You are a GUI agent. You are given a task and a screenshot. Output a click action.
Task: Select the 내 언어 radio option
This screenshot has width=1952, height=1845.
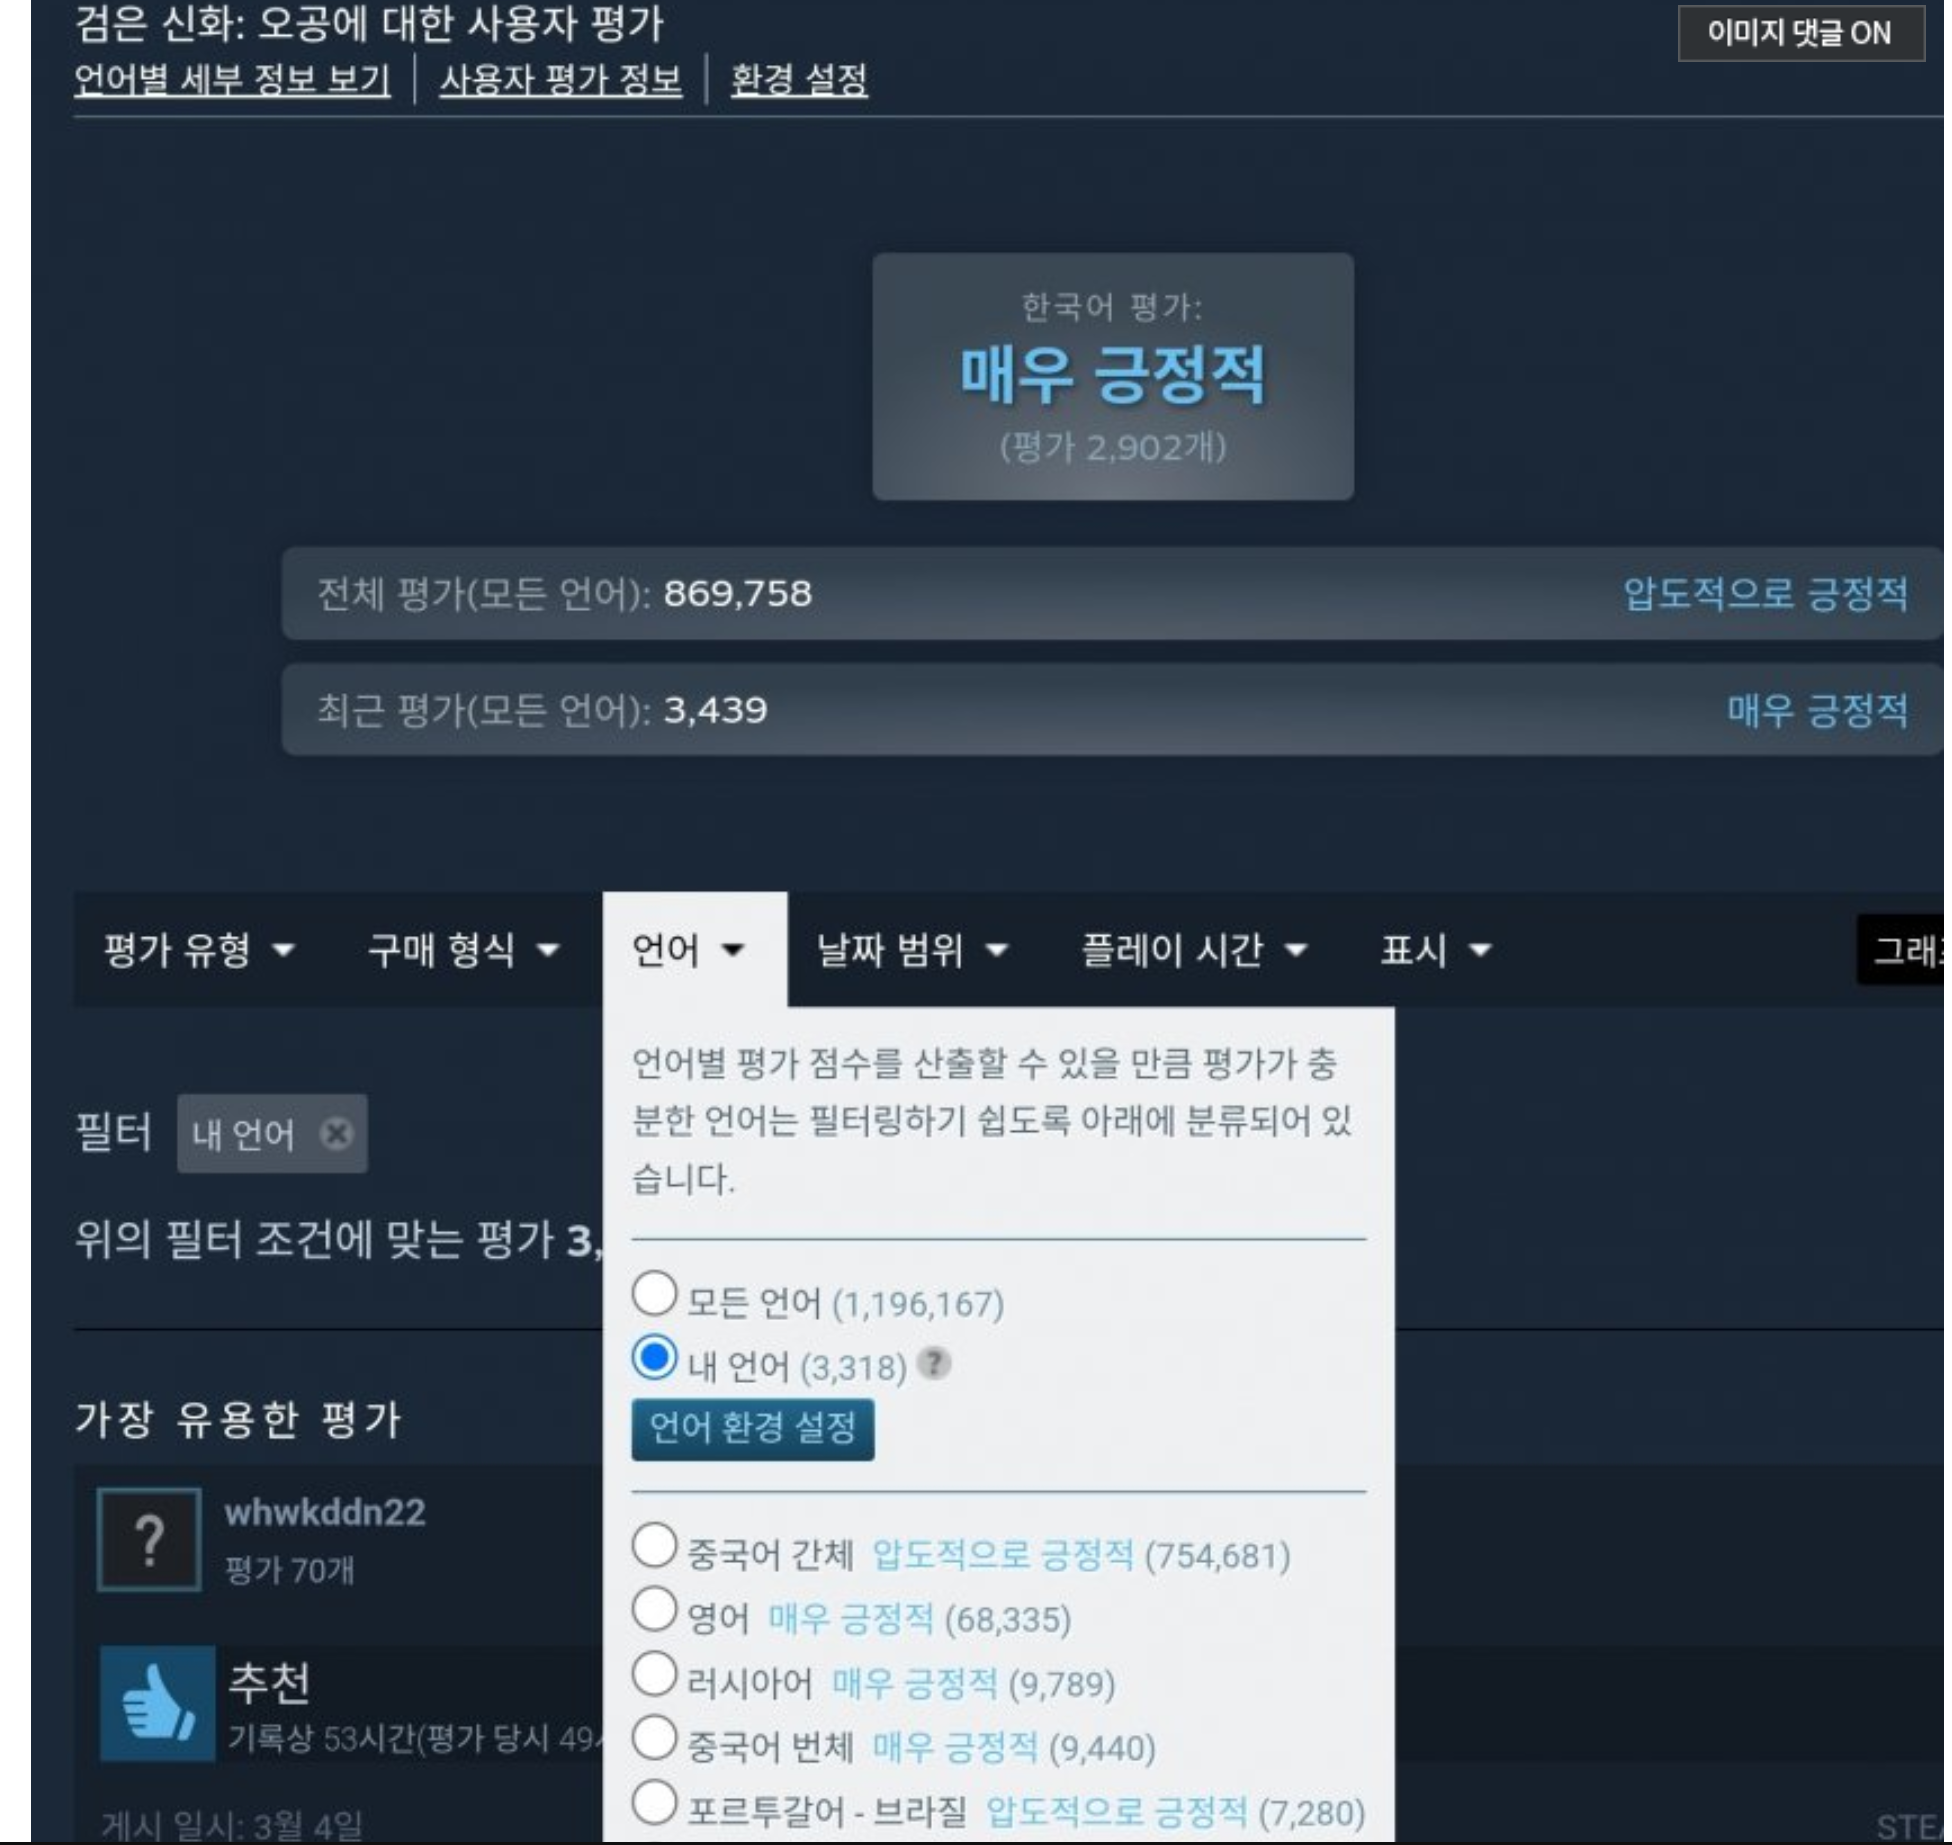[x=654, y=1358]
